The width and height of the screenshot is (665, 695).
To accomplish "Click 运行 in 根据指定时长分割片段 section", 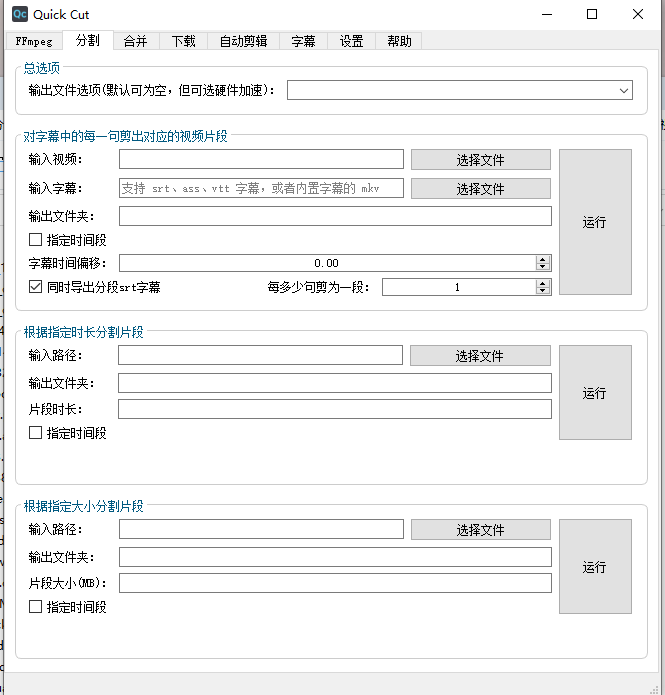I will tap(595, 393).
